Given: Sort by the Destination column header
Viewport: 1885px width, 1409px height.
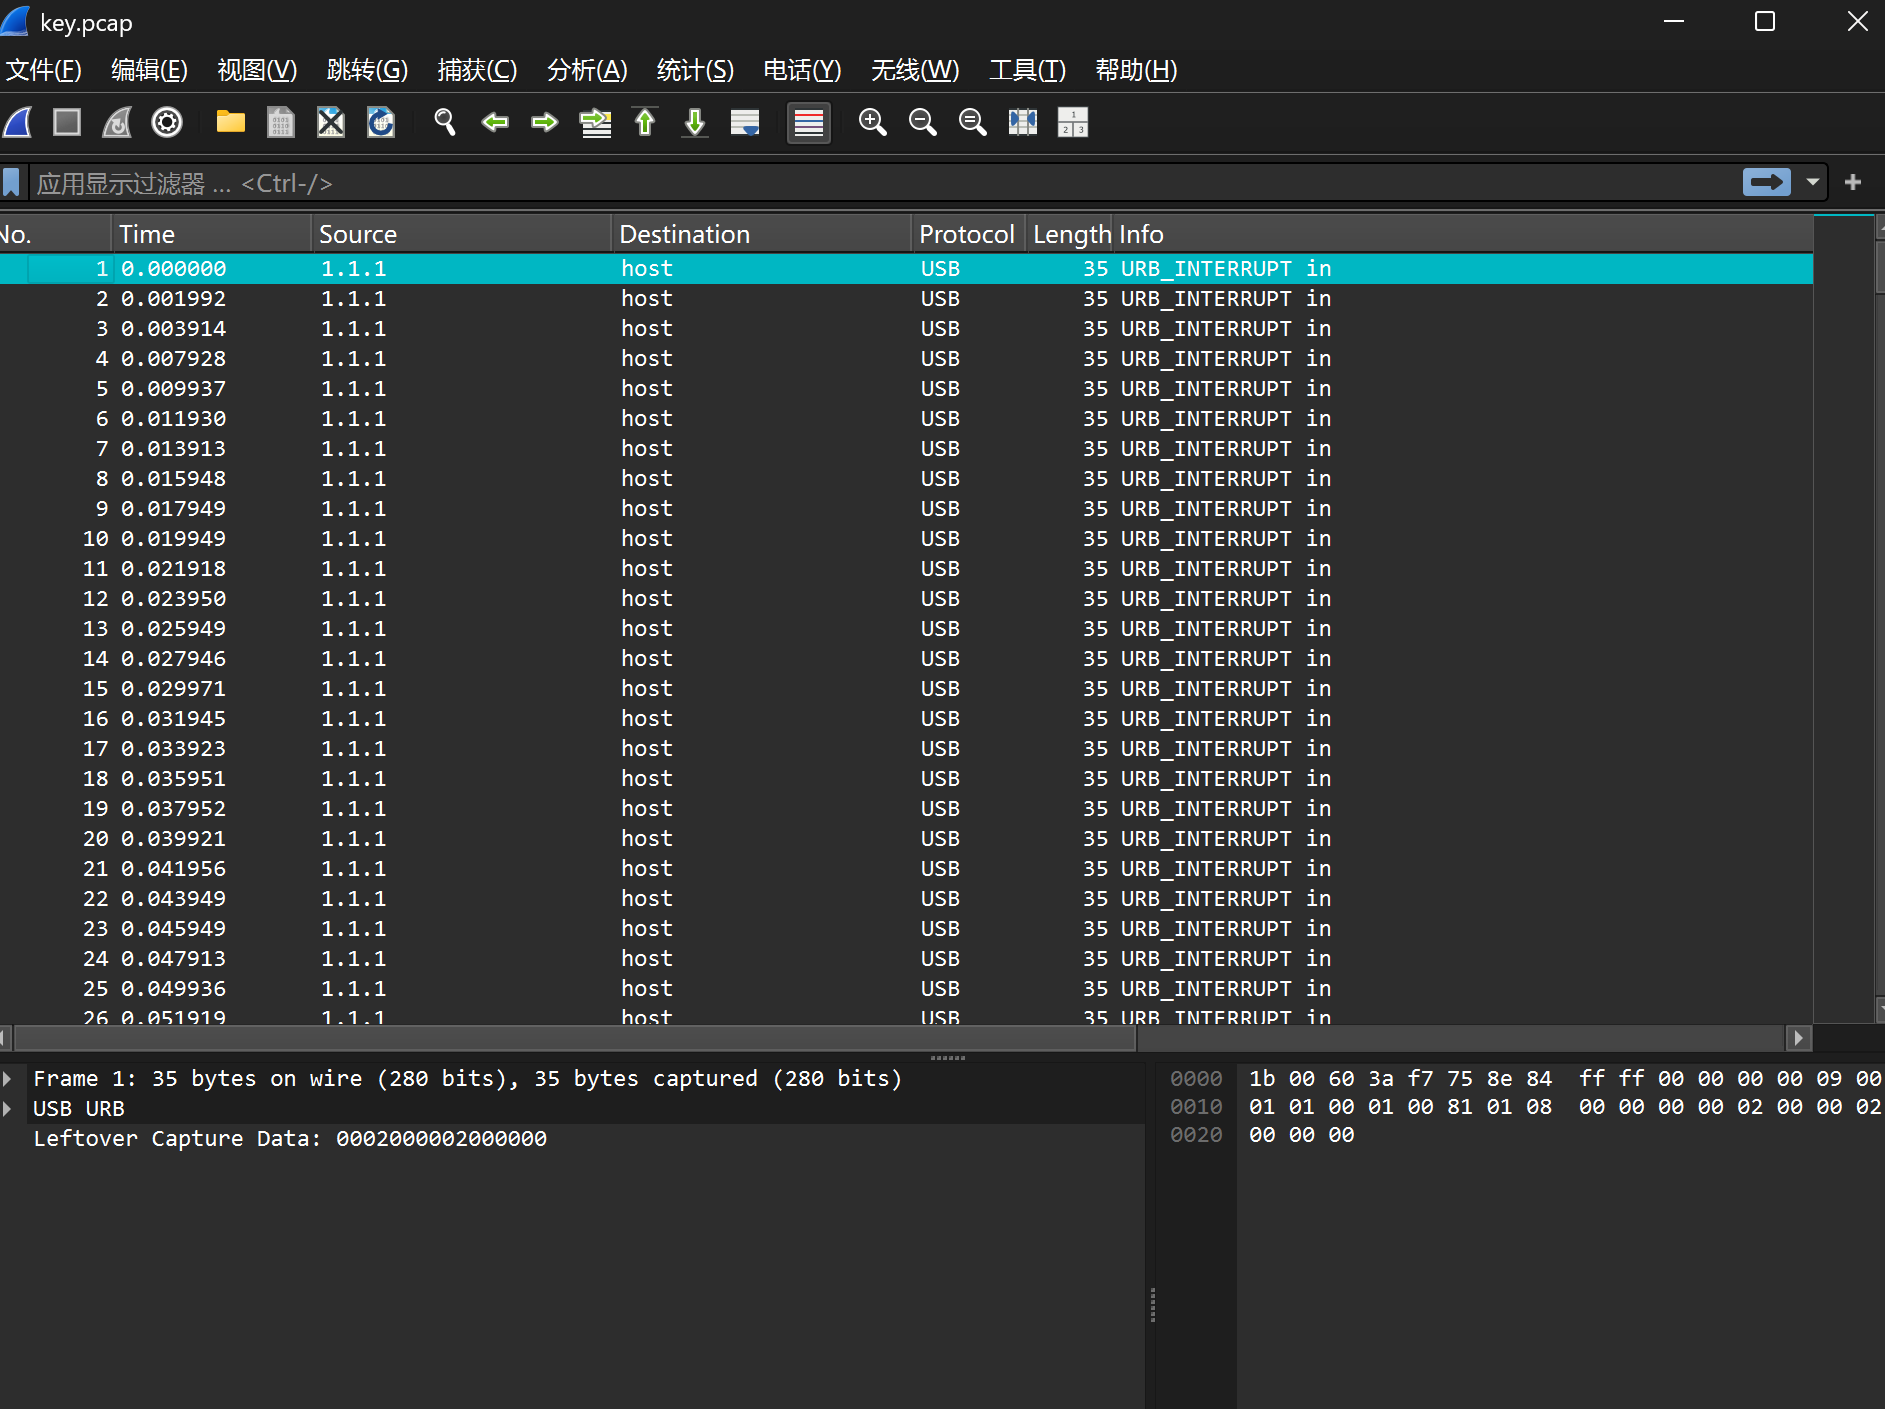Looking at the screenshot, I should [761, 234].
